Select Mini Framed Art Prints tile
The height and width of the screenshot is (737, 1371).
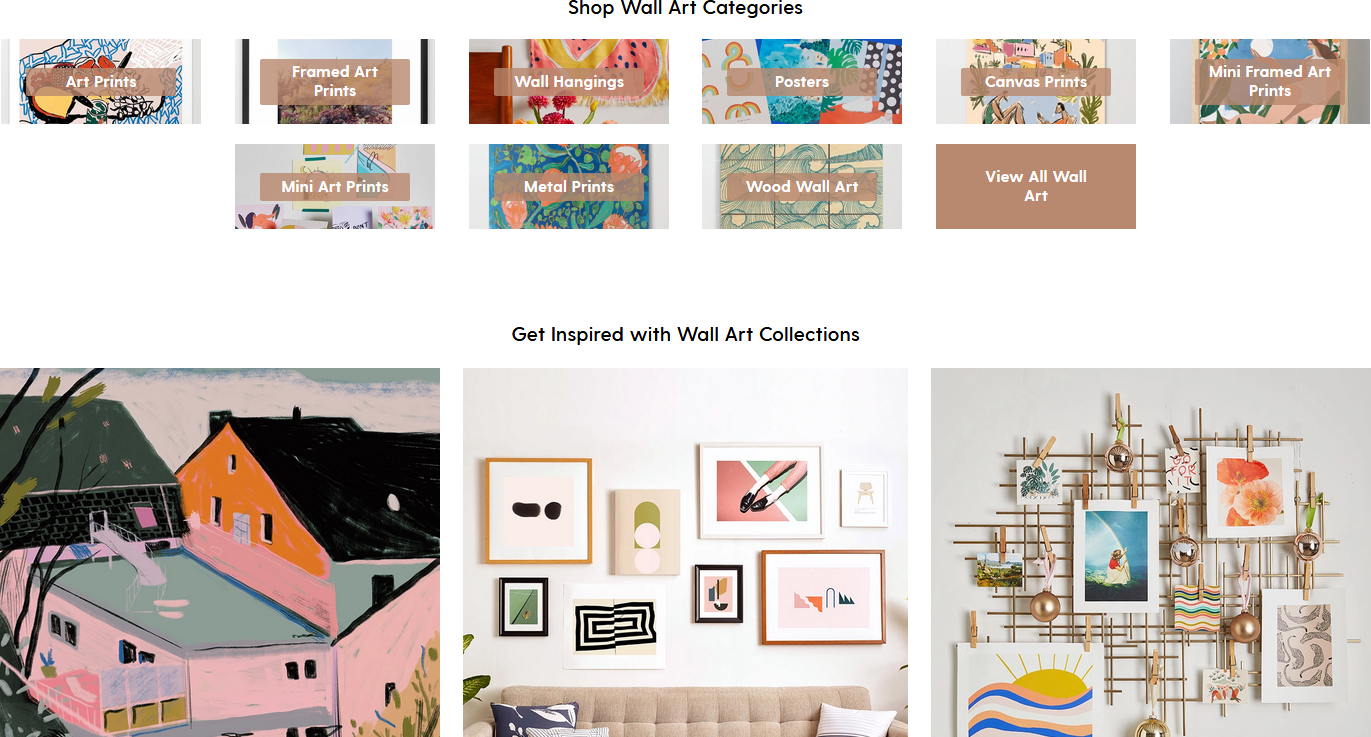click(1270, 82)
